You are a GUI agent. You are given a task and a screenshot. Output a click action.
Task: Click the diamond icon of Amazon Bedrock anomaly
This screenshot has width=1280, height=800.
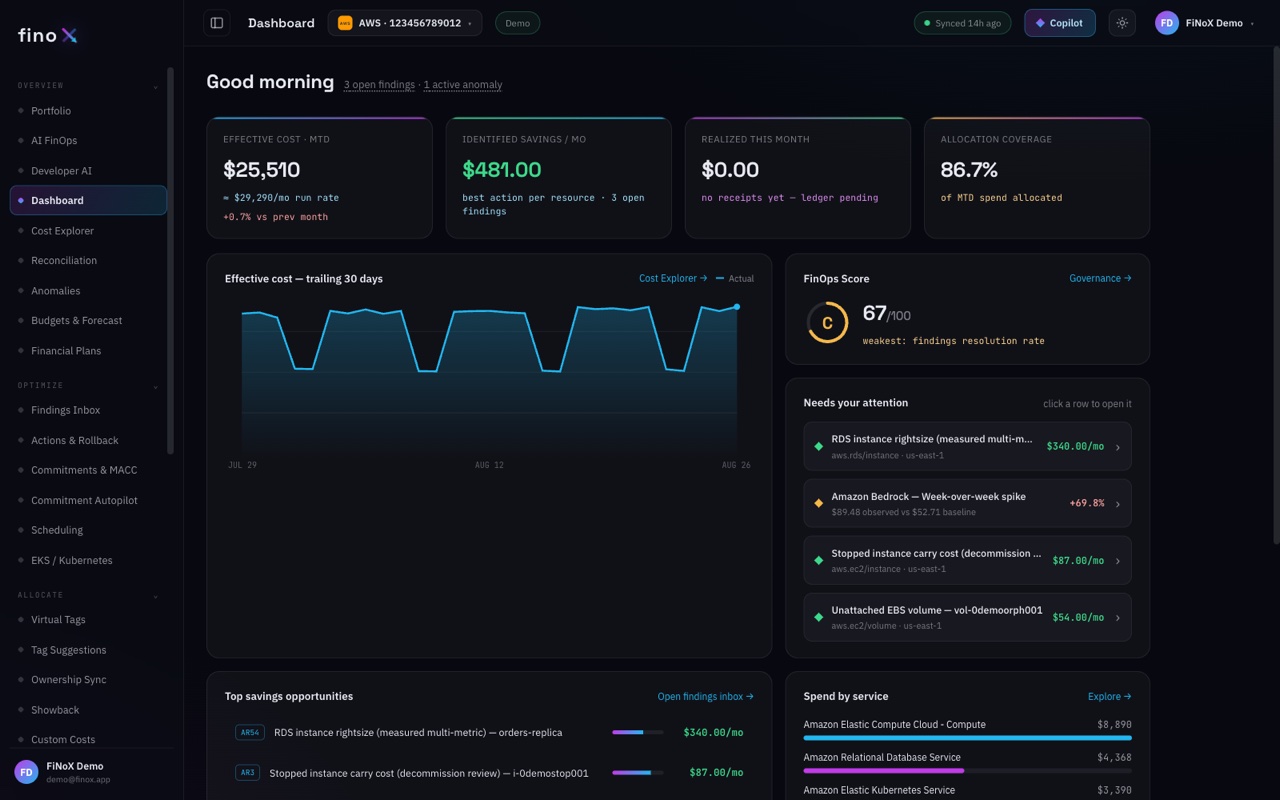(x=819, y=503)
